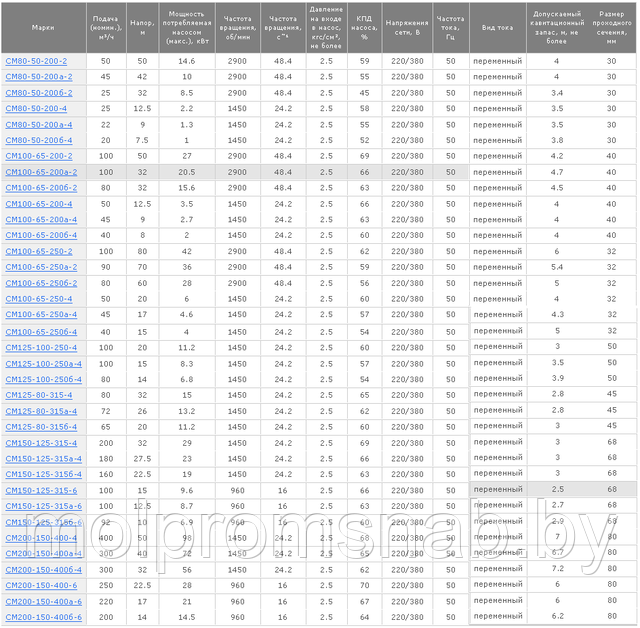Go to the СМ150-125-315-6 page link
Image resolution: width=640 pixels, height=628 pixels.
pyautogui.click(x=41, y=491)
